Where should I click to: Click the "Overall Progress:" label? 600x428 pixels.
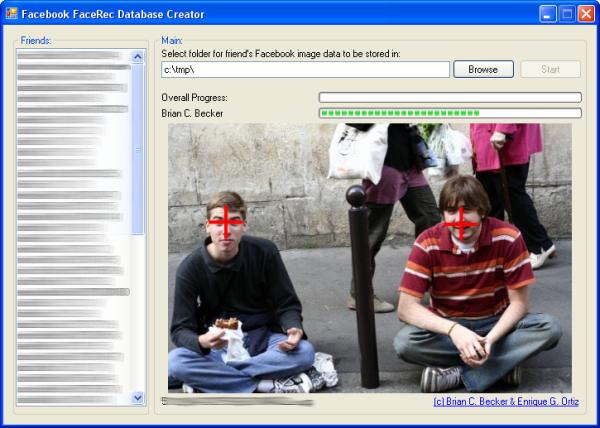pos(194,98)
